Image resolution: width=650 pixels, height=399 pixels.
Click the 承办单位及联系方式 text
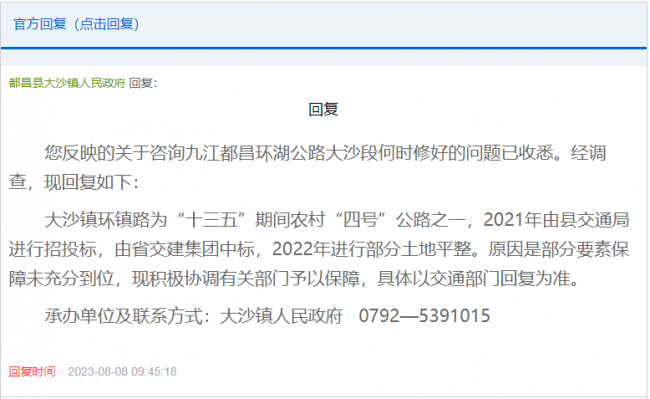[x=128, y=316]
